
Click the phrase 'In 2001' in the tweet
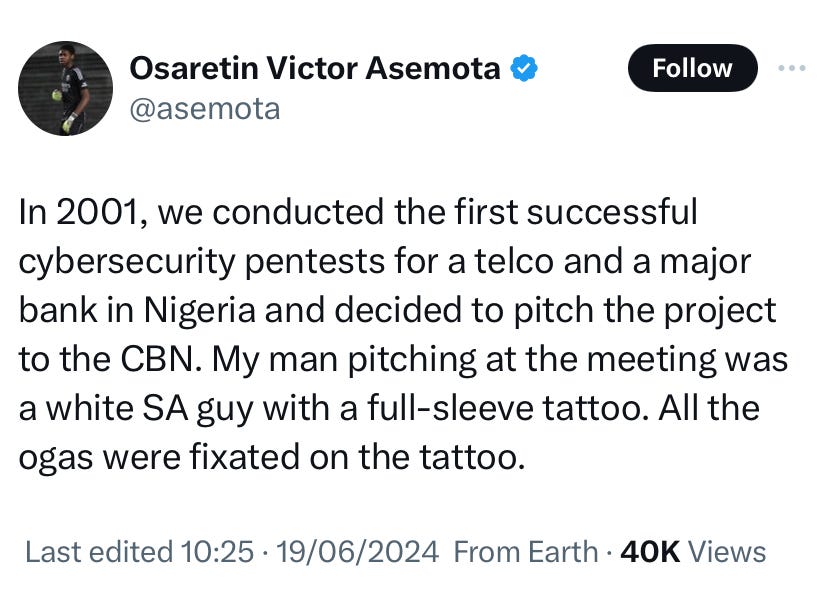click(80, 212)
